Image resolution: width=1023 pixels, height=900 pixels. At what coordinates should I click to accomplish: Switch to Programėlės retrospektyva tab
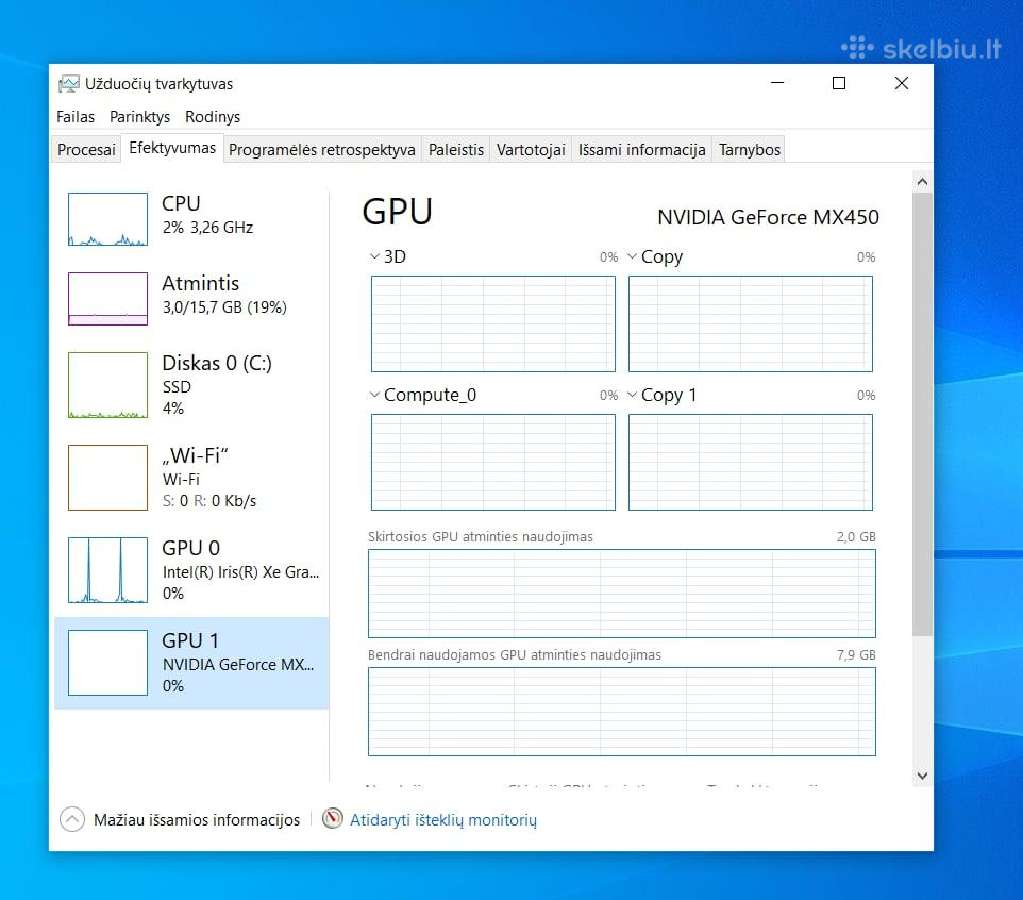click(322, 149)
